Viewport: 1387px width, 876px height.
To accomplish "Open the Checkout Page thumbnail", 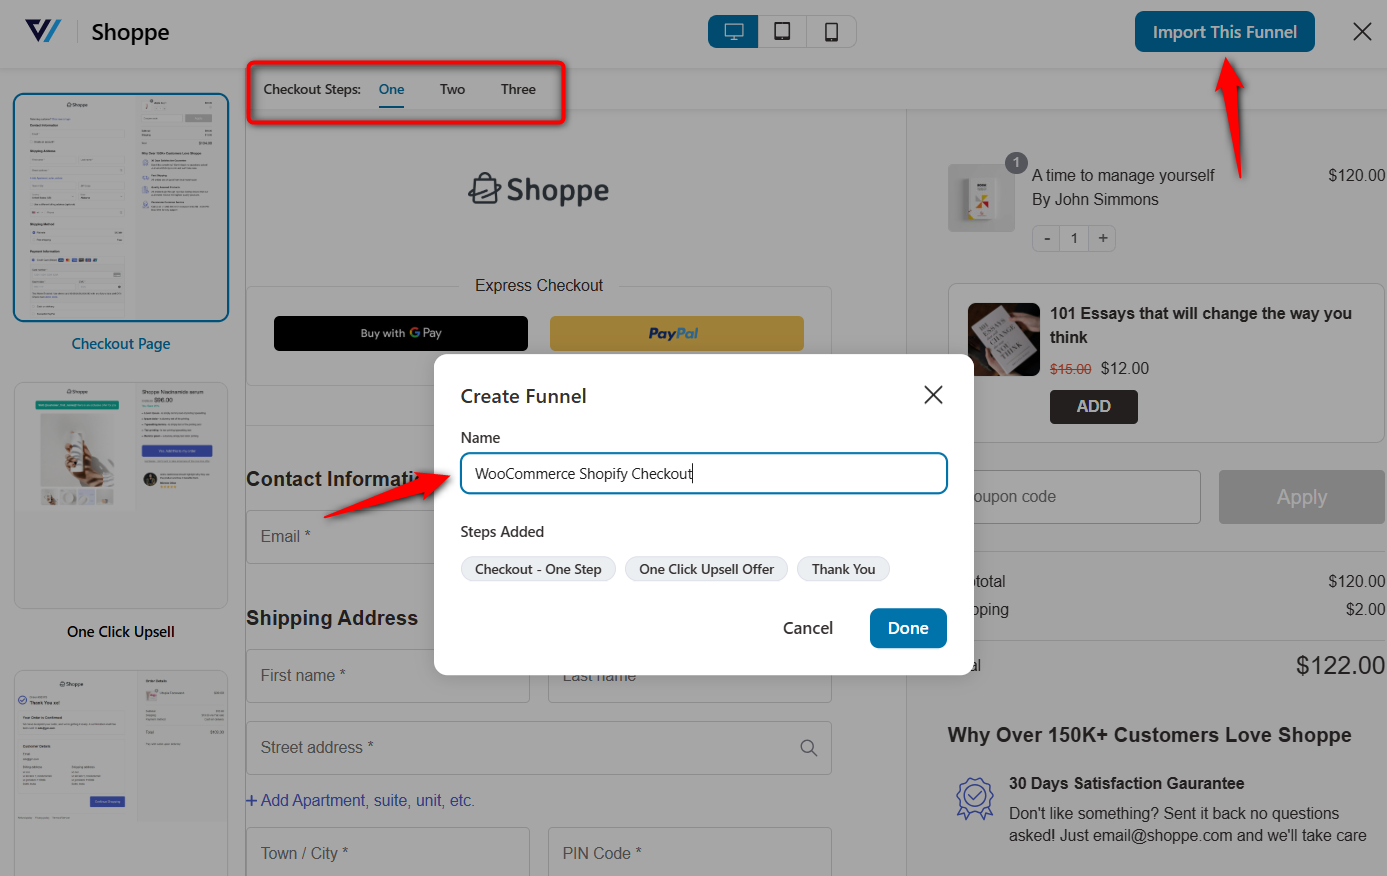I will coord(121,208).
